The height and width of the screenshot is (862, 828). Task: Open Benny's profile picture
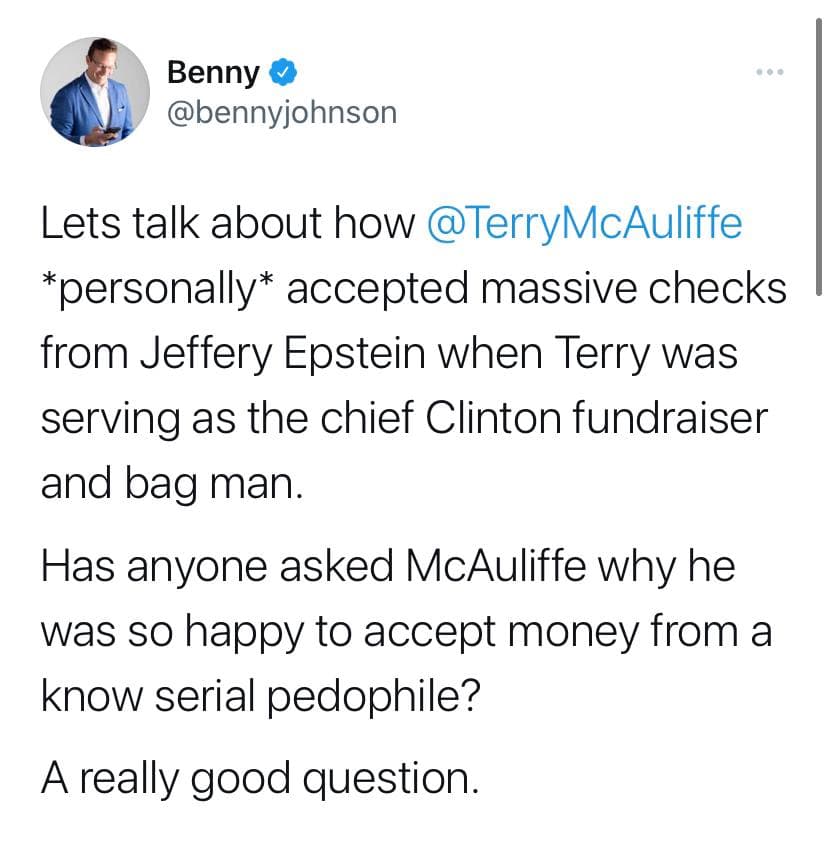click(94, 92)
